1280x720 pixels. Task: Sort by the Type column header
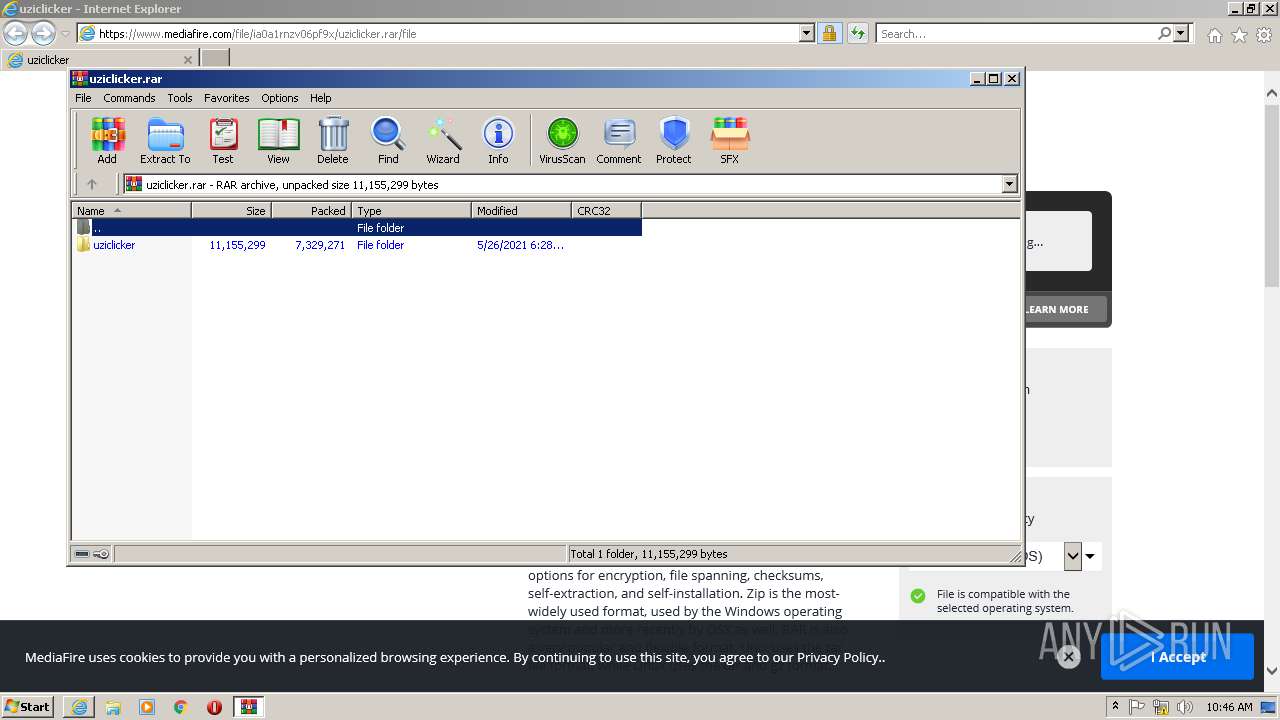tap(411, 211)
